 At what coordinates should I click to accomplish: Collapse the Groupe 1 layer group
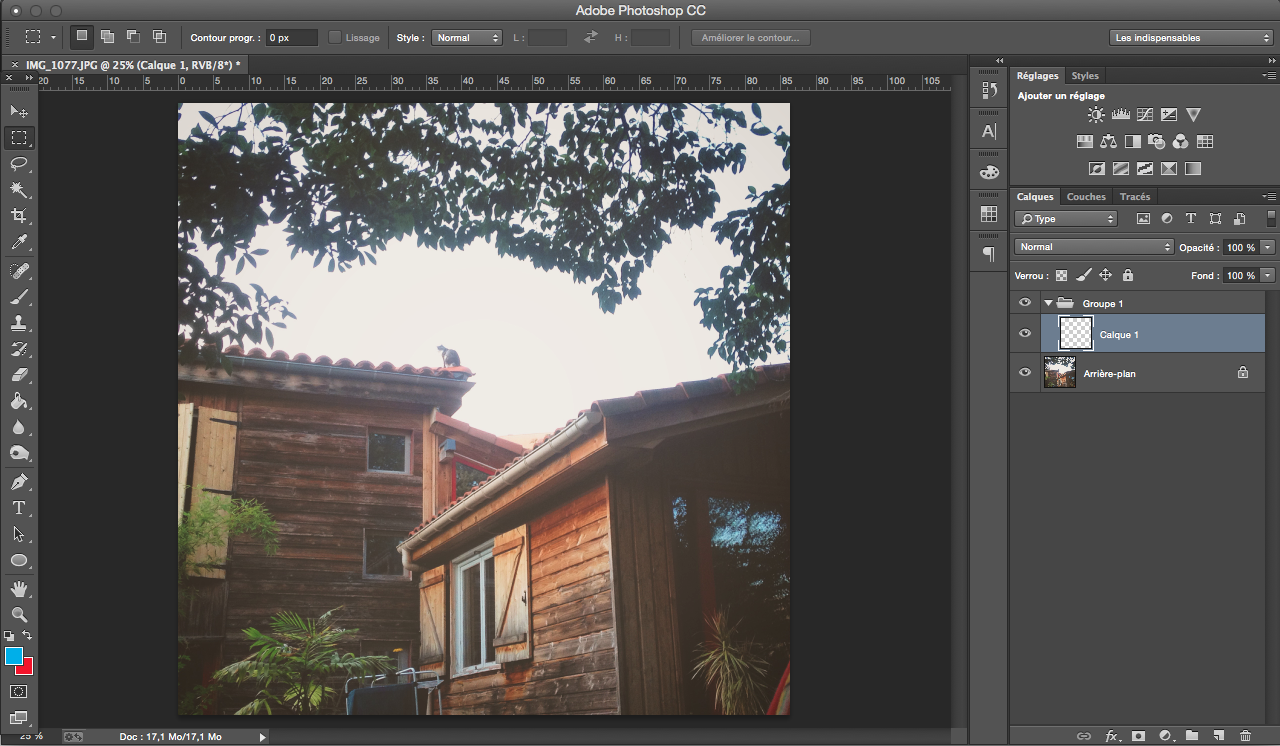pyautogui.click(x=1048, y=303)
